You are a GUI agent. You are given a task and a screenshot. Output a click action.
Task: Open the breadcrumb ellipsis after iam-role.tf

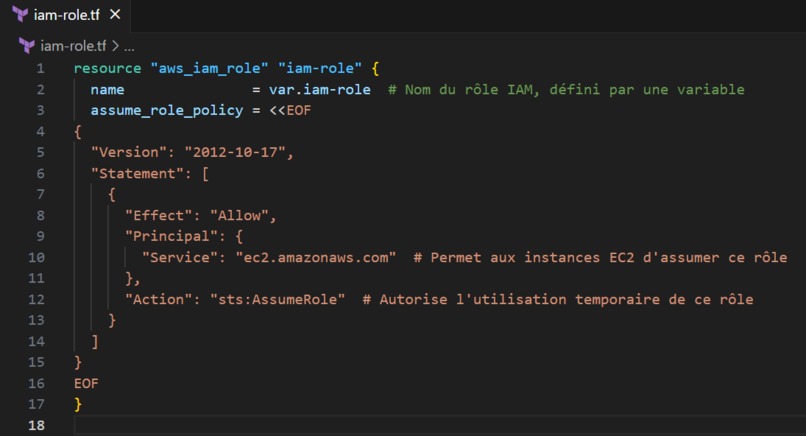pos(129,47)
